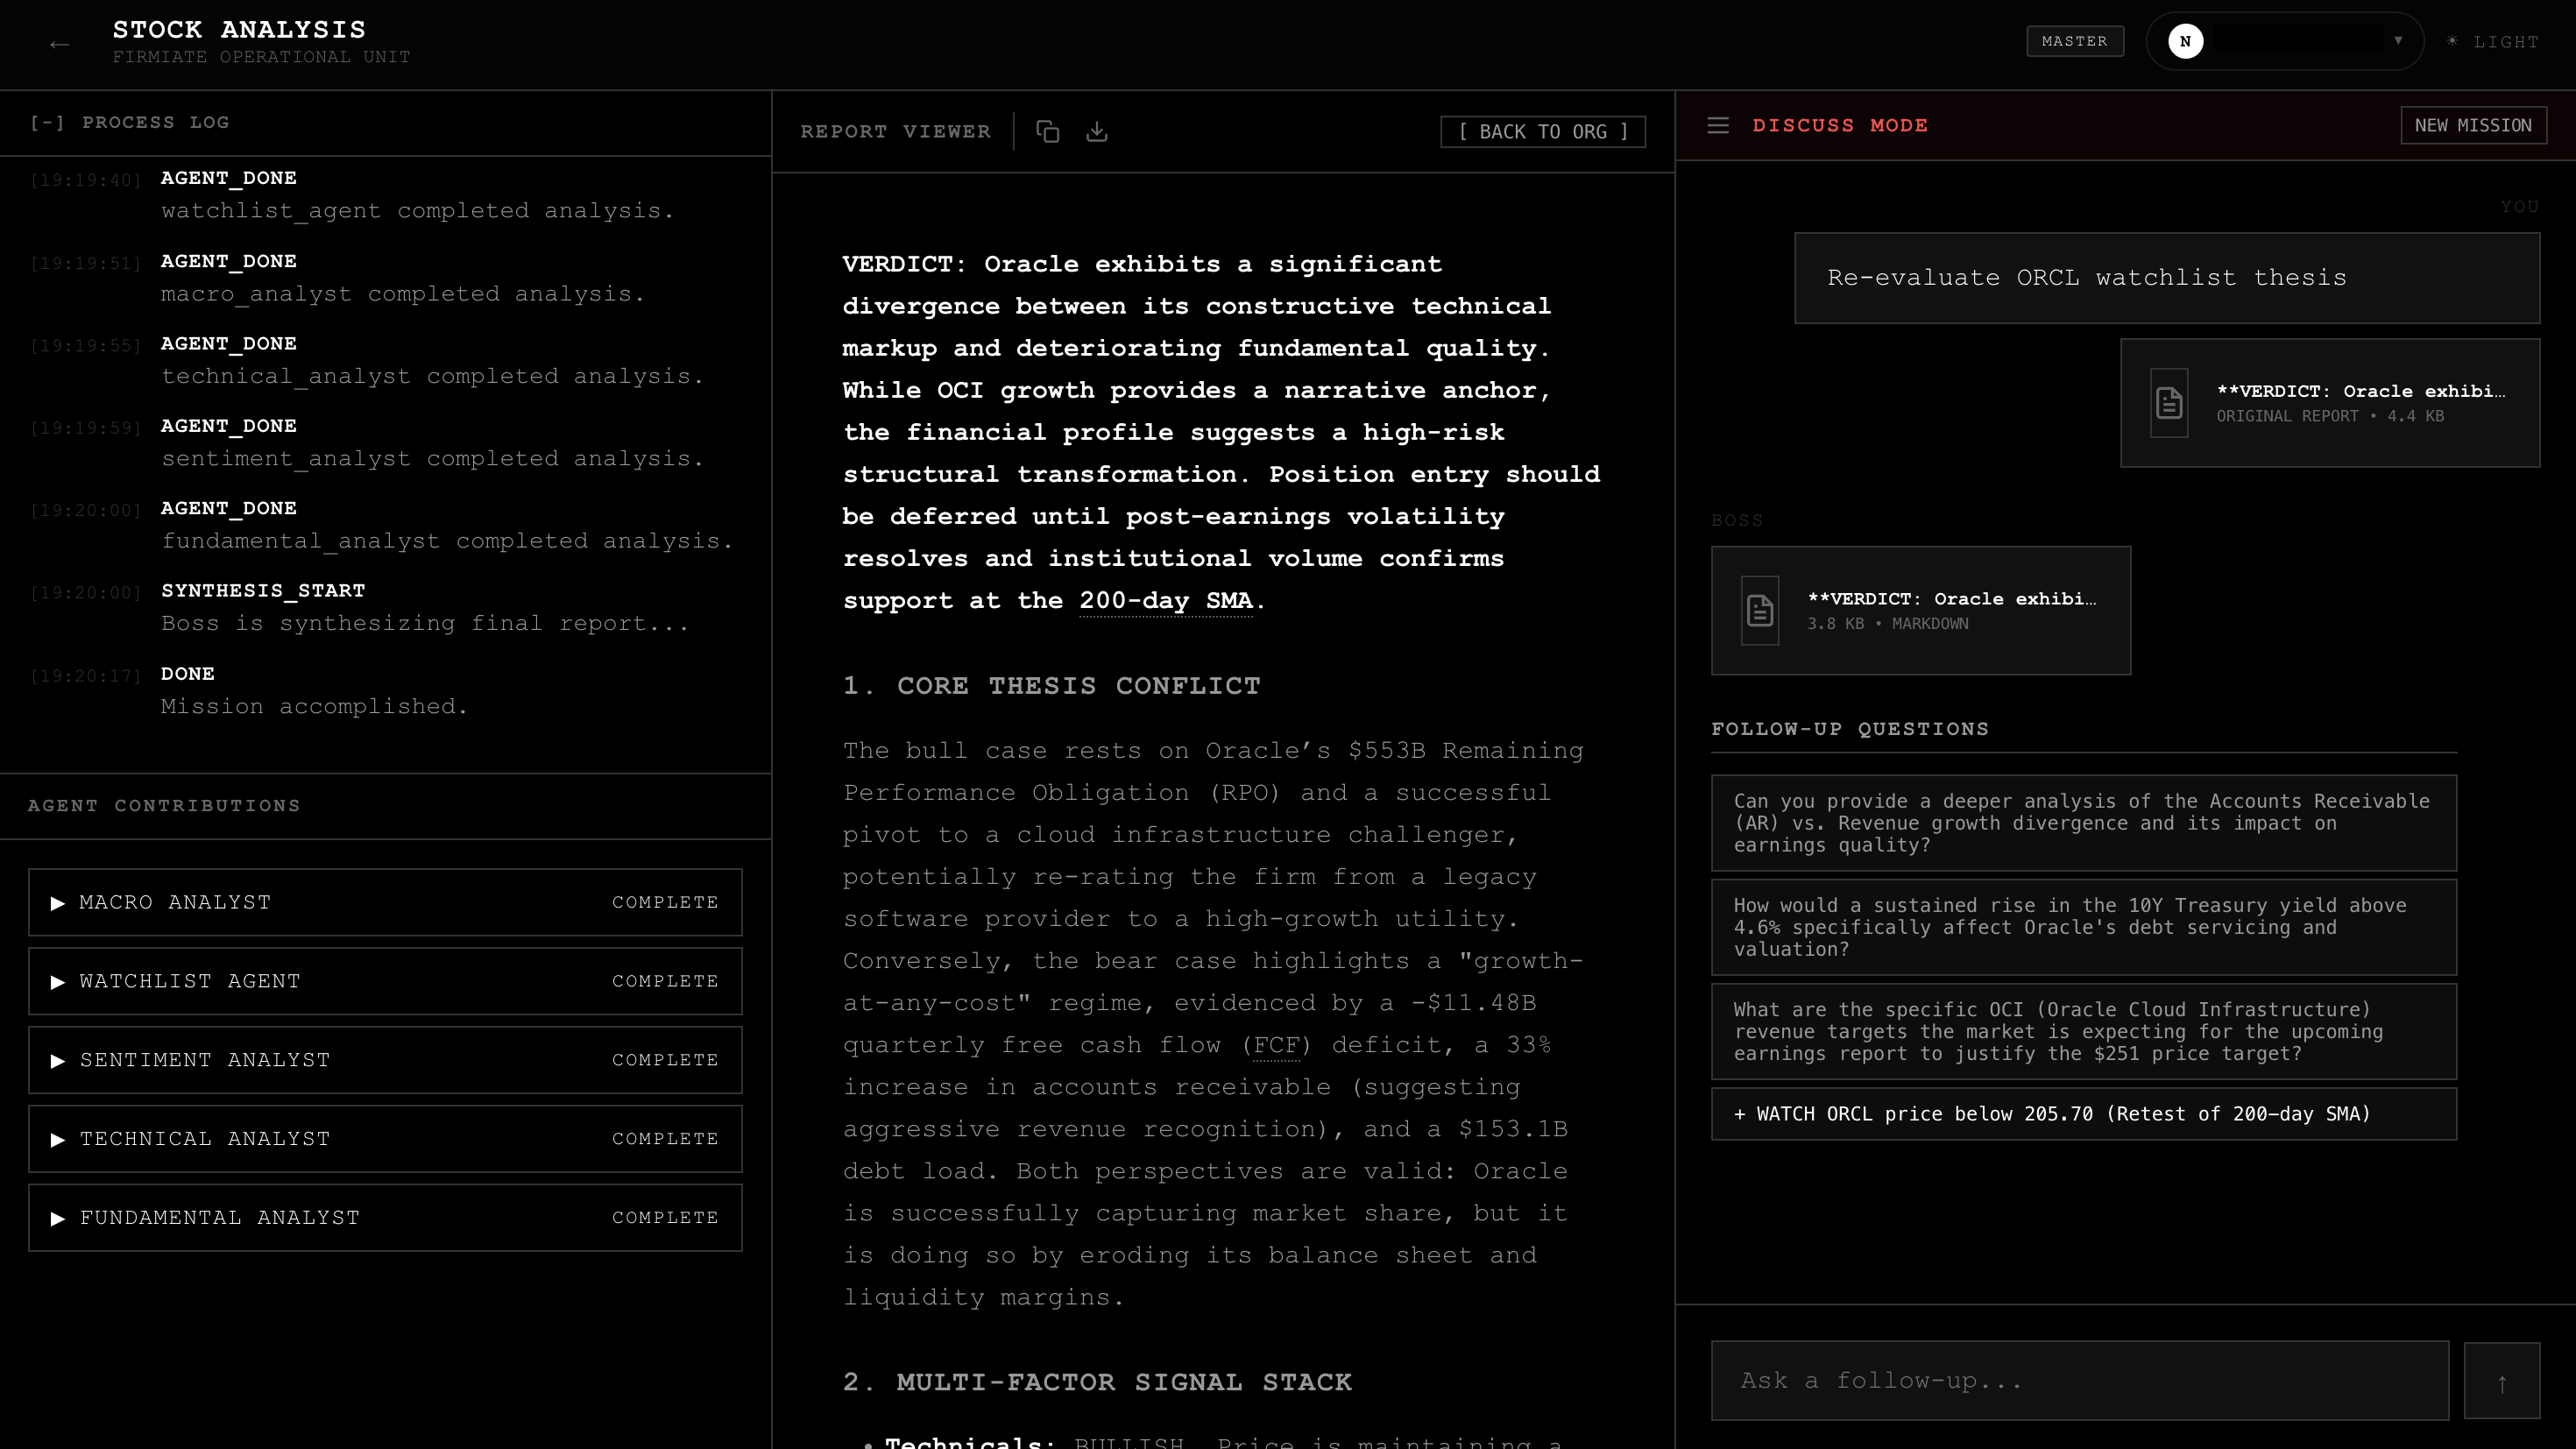Screen dimensions: 2576x1449
Task: Click the Back to Org button
Action: [x=1543, y=131]
